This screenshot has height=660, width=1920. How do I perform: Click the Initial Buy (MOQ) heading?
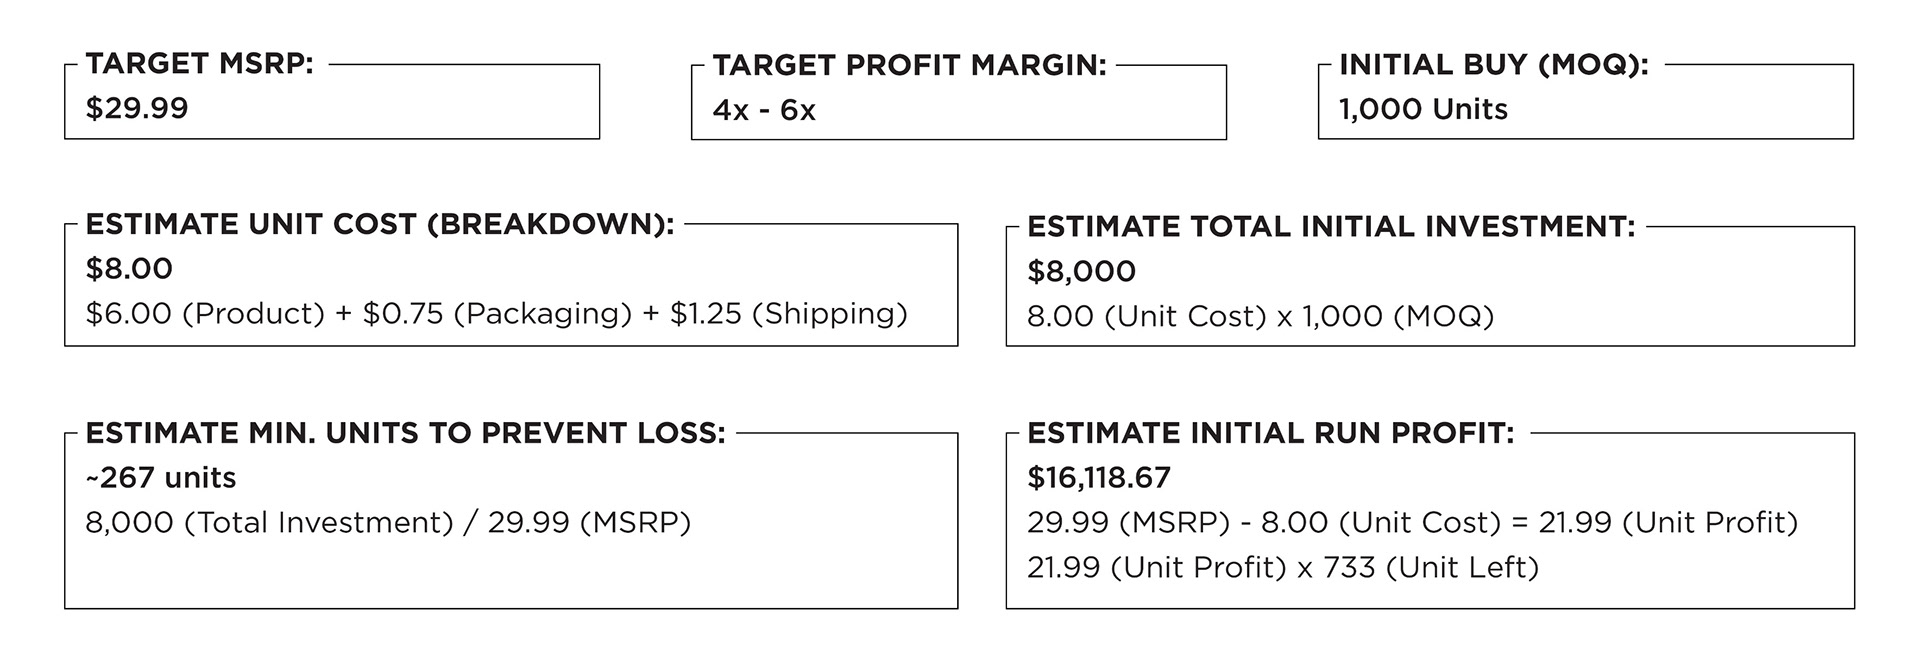tap(1494, 65)
